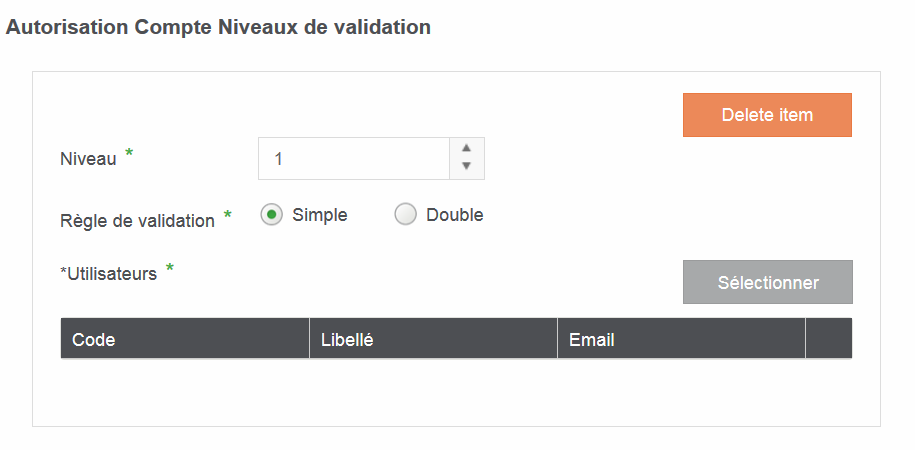
Task: Click the blank last column header
Action: (x=828, y=339)
